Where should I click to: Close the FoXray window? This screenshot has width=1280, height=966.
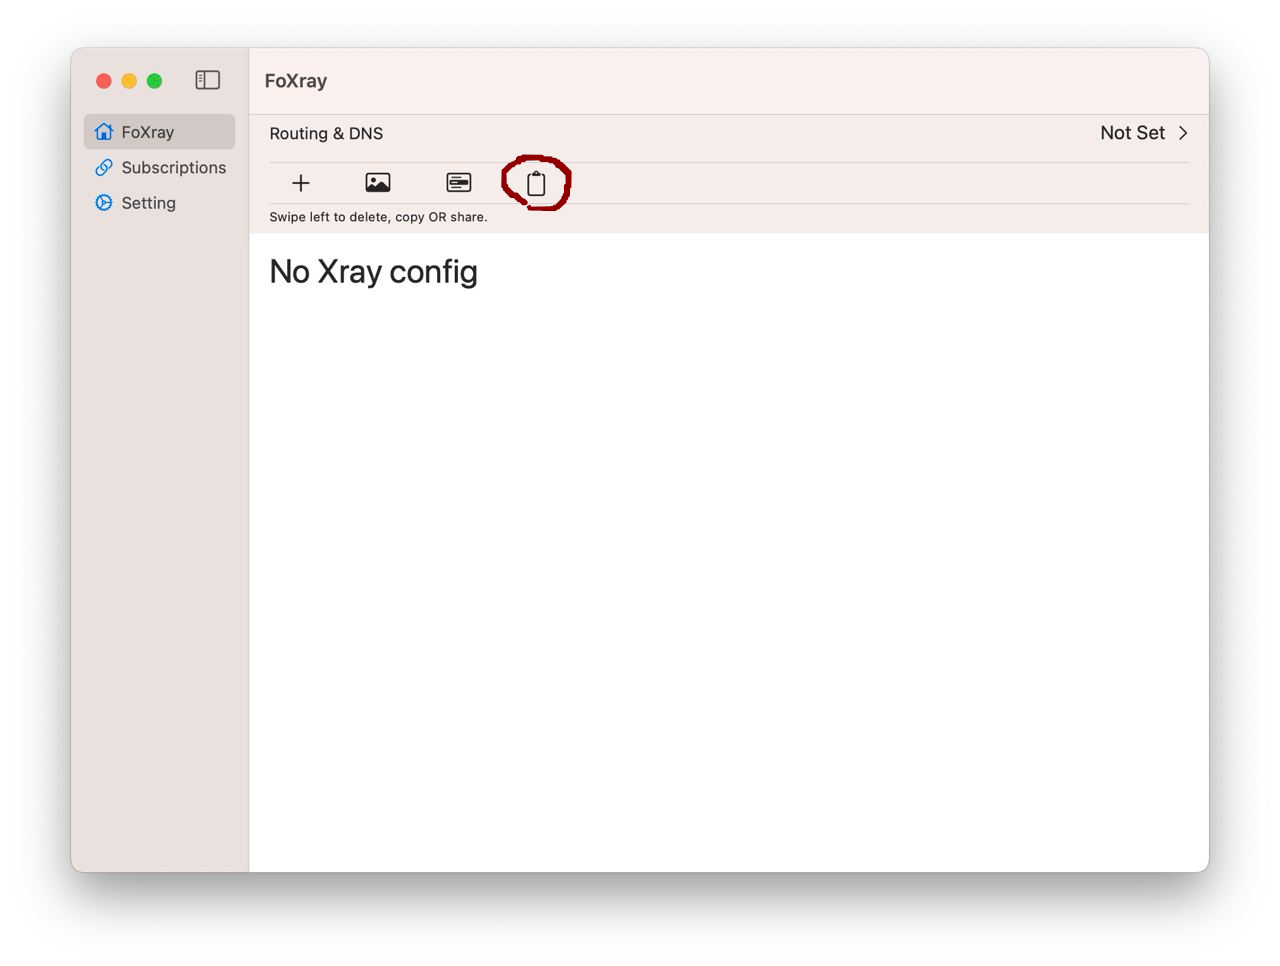(x=104, y=81)
